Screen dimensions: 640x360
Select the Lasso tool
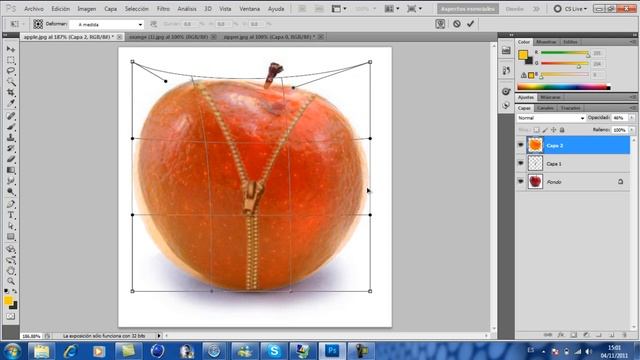11,71
